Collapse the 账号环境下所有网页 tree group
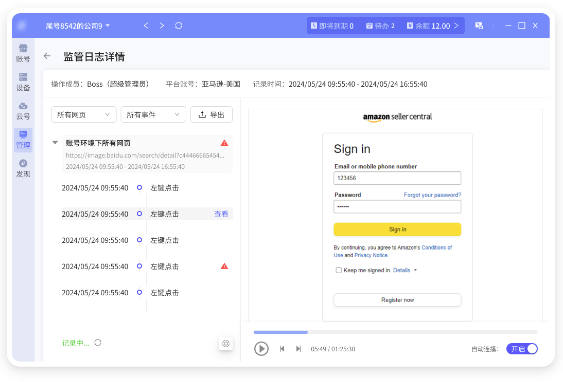 (55, 143)
